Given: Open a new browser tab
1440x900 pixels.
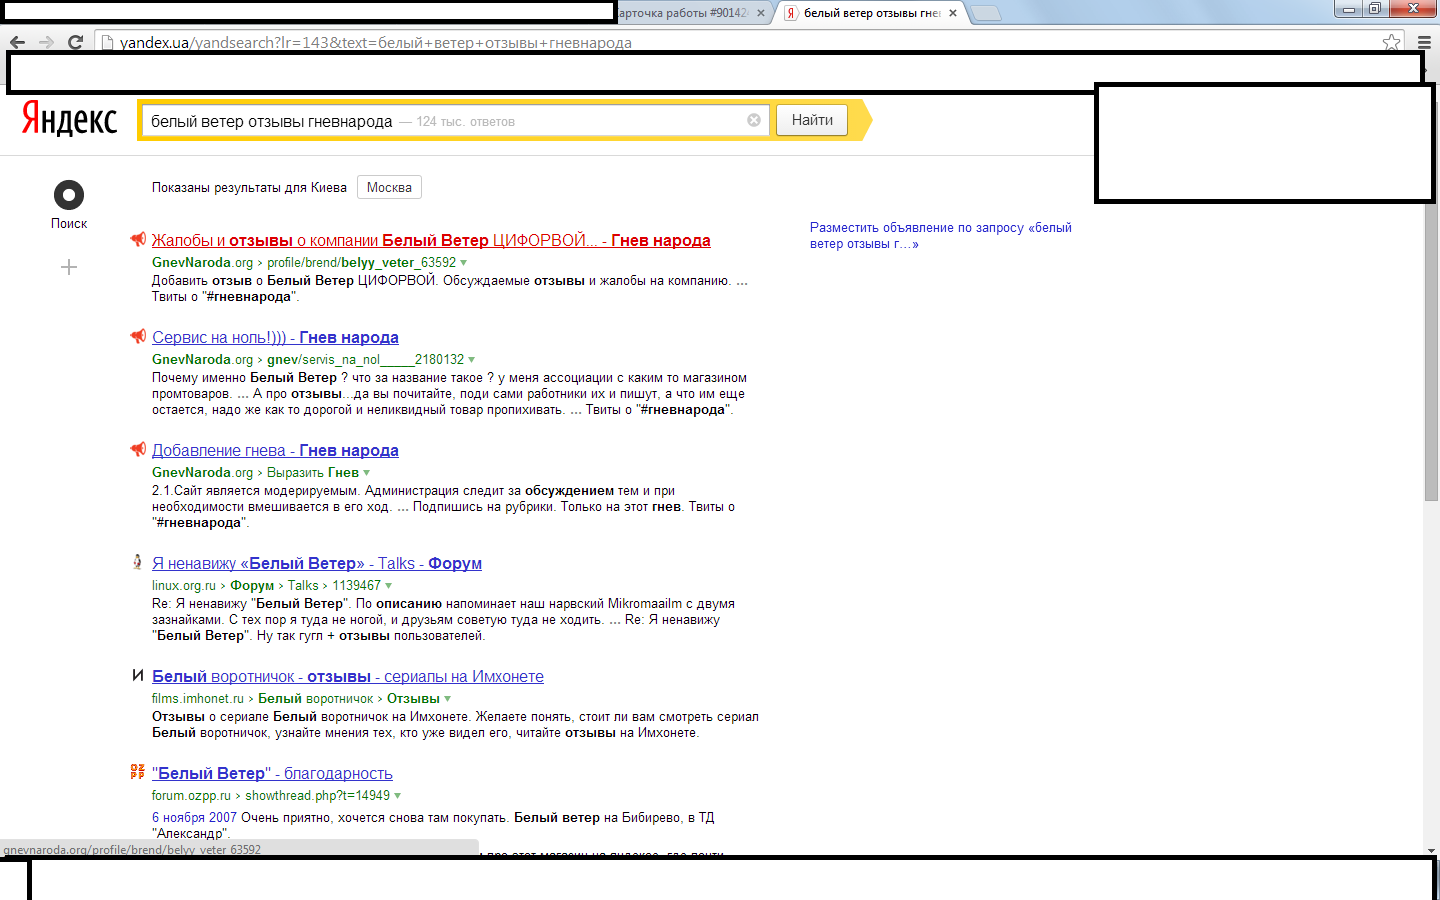Looking at the screenshot, I should [x=985, y=13].
